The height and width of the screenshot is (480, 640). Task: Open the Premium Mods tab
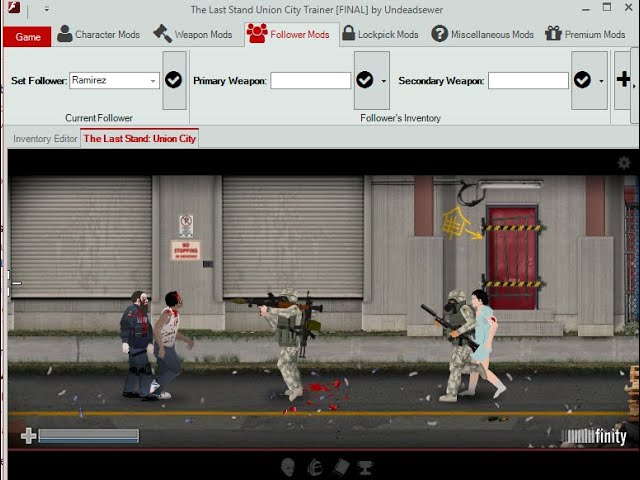pos(585,35)
